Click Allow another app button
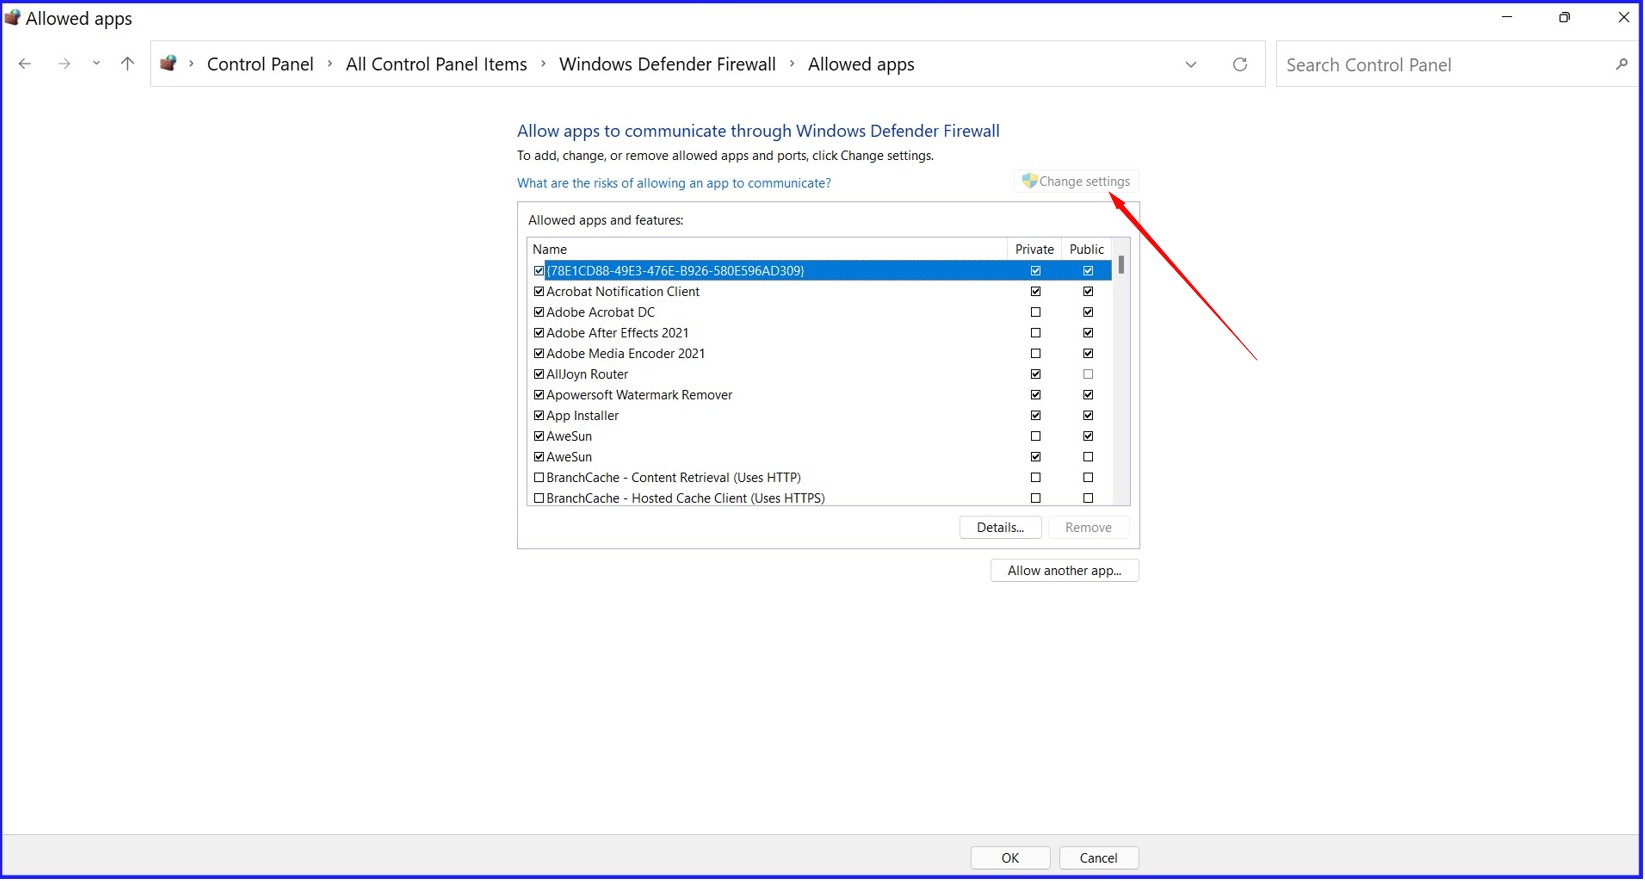The width and height of the screenshot is (1645, 881). pyautogui.click(x=1064, y=570)
